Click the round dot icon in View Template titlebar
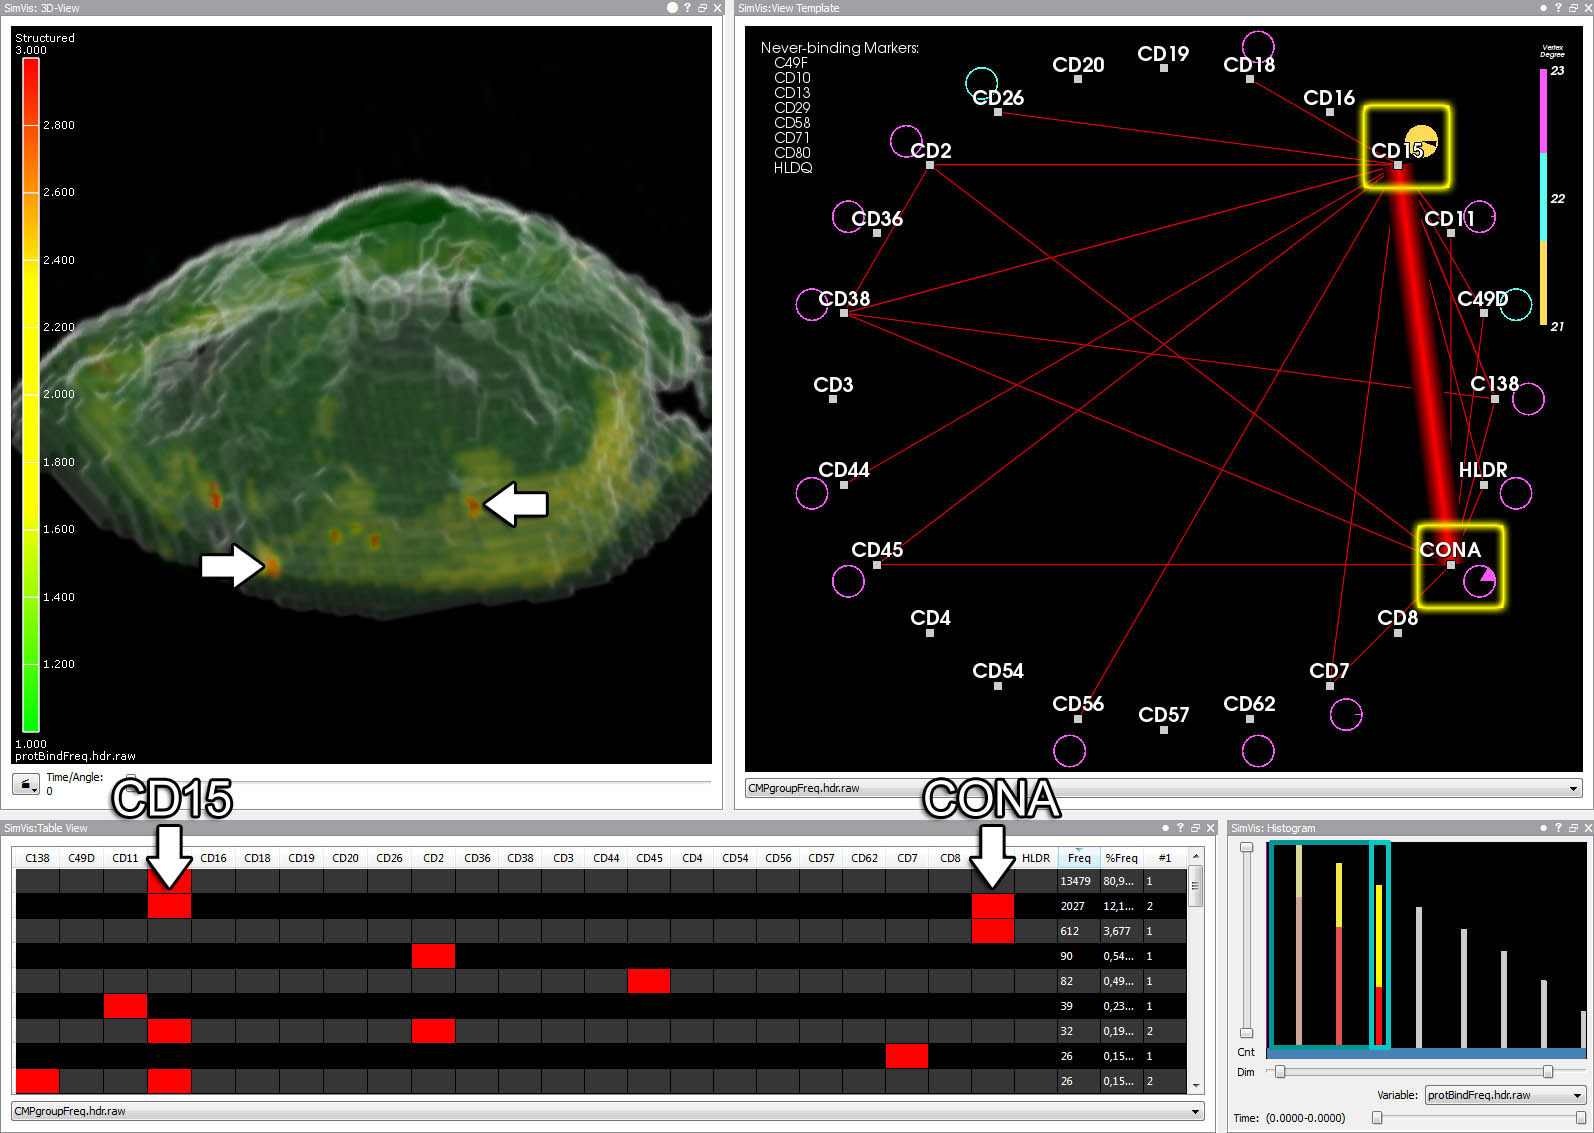The image size is (1594, 1133). coord(1544,8)
